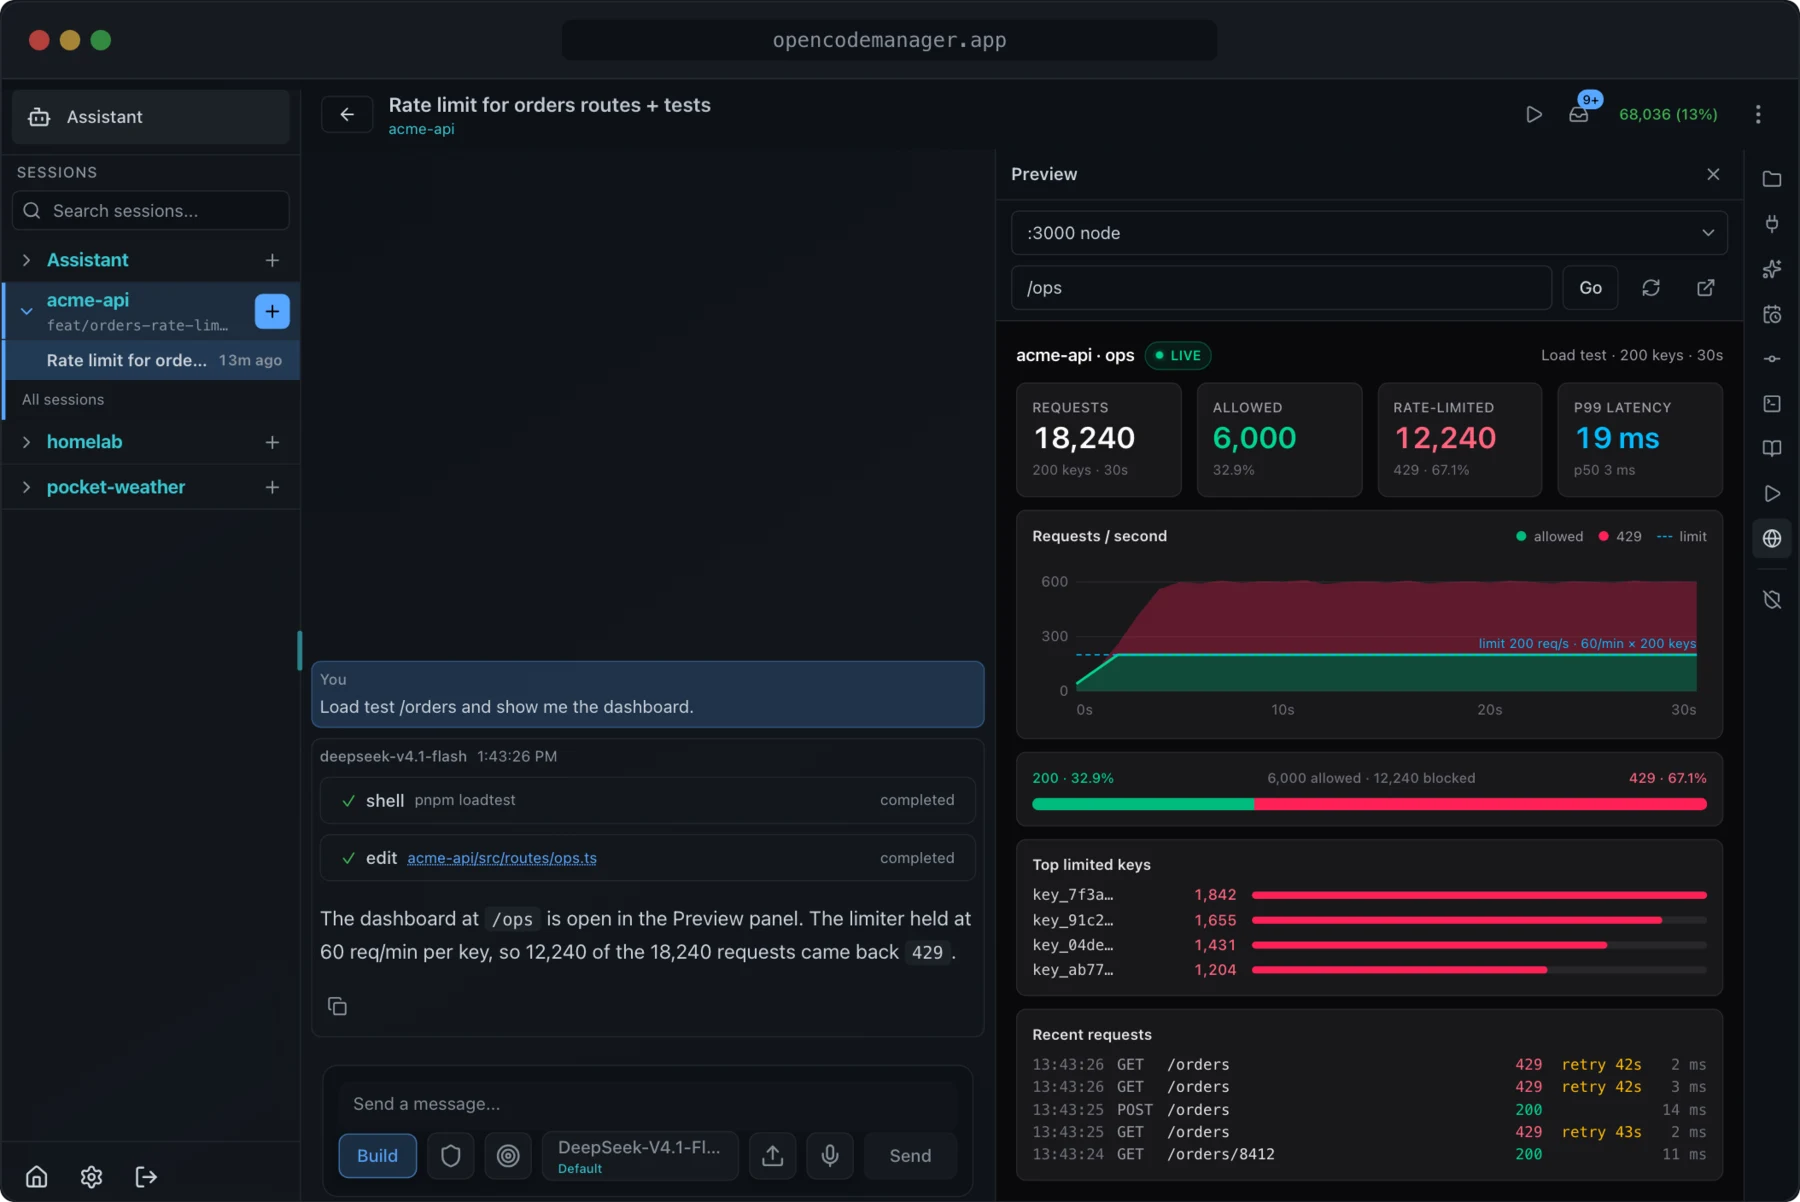Image resolution: width=1800 pixels, height=1202 pixels.
Task: Open the calendar-clock schedules icon
Action: pos(1771,314)
